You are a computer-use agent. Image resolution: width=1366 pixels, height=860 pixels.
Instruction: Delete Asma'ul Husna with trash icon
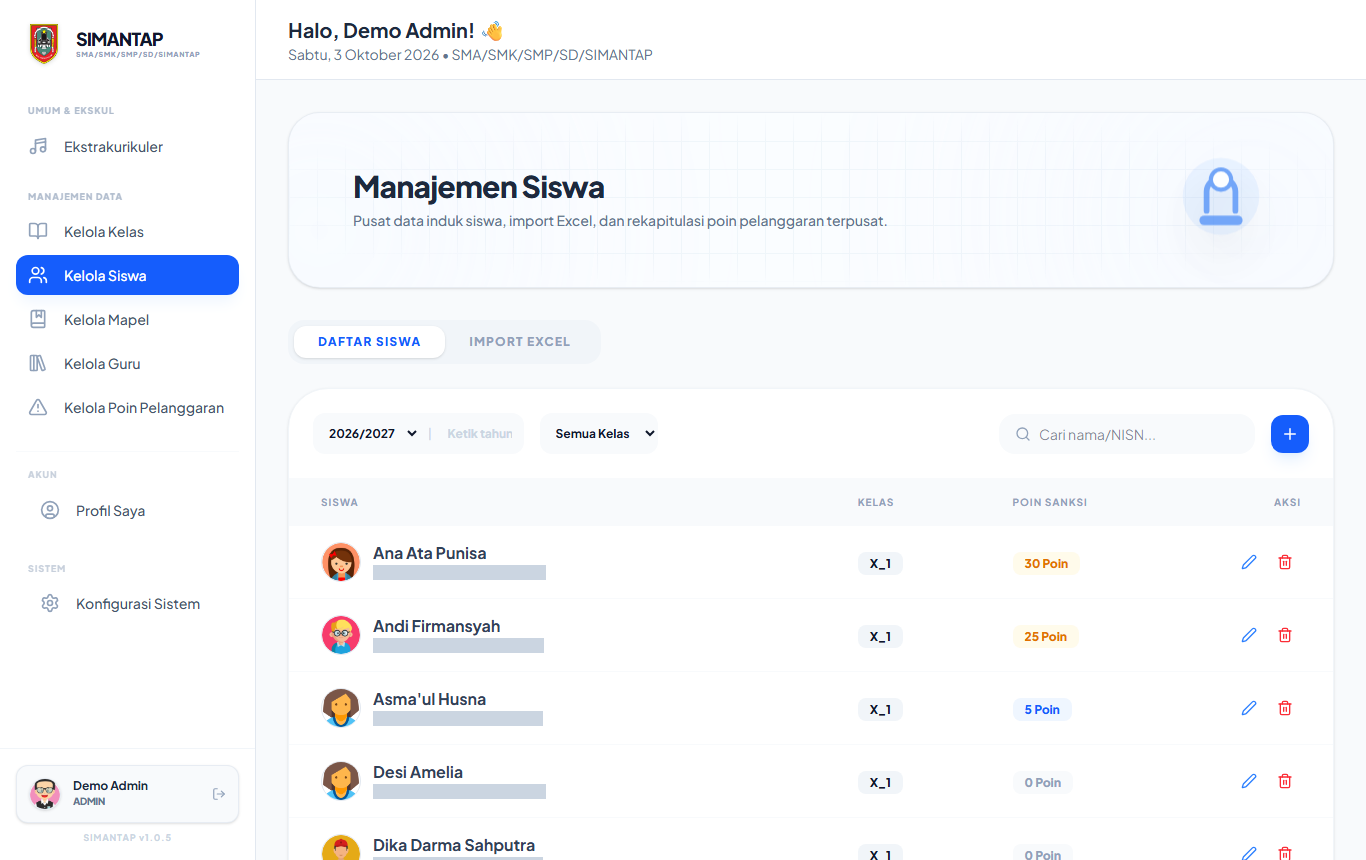coord(1285,708)
